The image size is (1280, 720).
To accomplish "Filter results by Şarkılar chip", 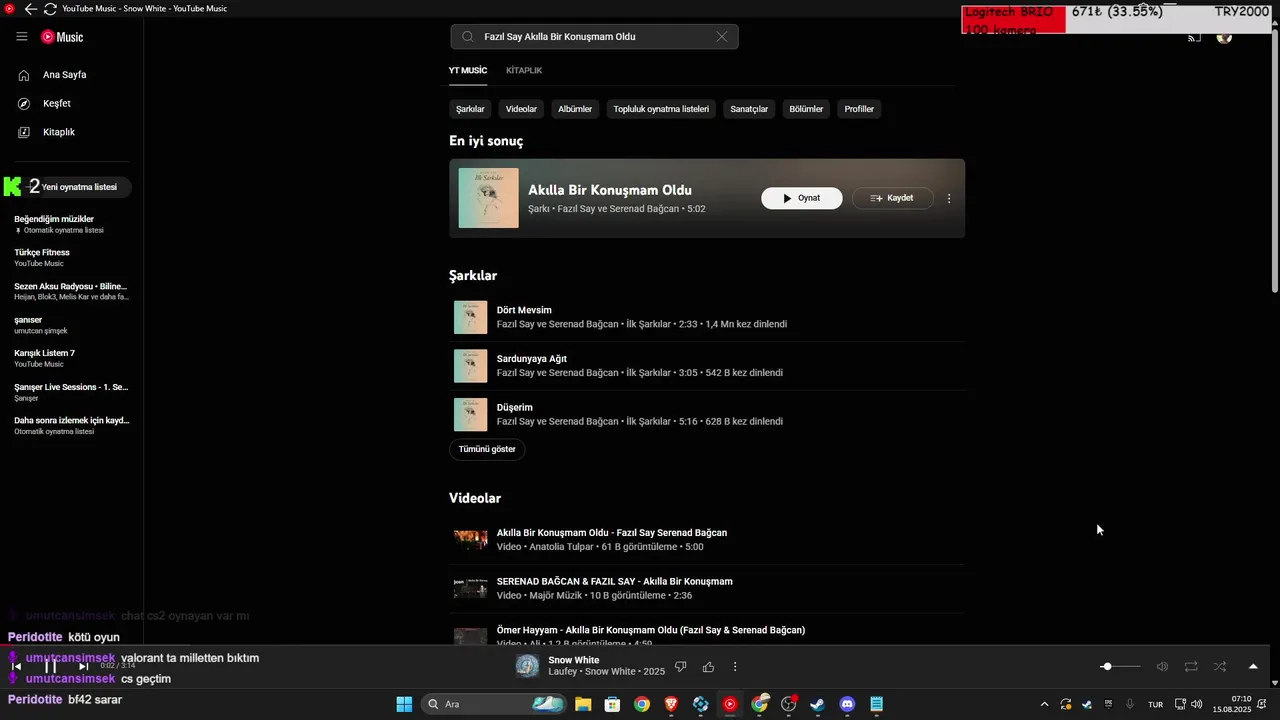I will (470, 109).
